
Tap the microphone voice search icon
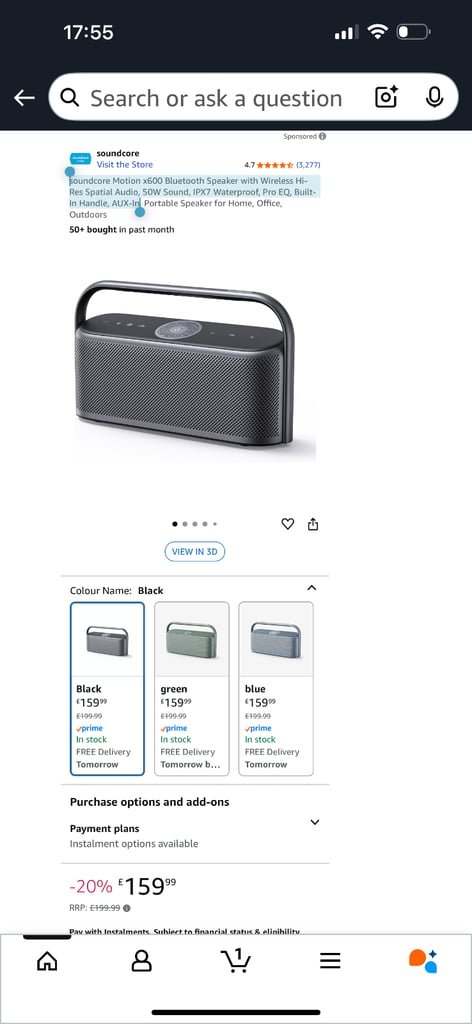click(x=434, y=97)
